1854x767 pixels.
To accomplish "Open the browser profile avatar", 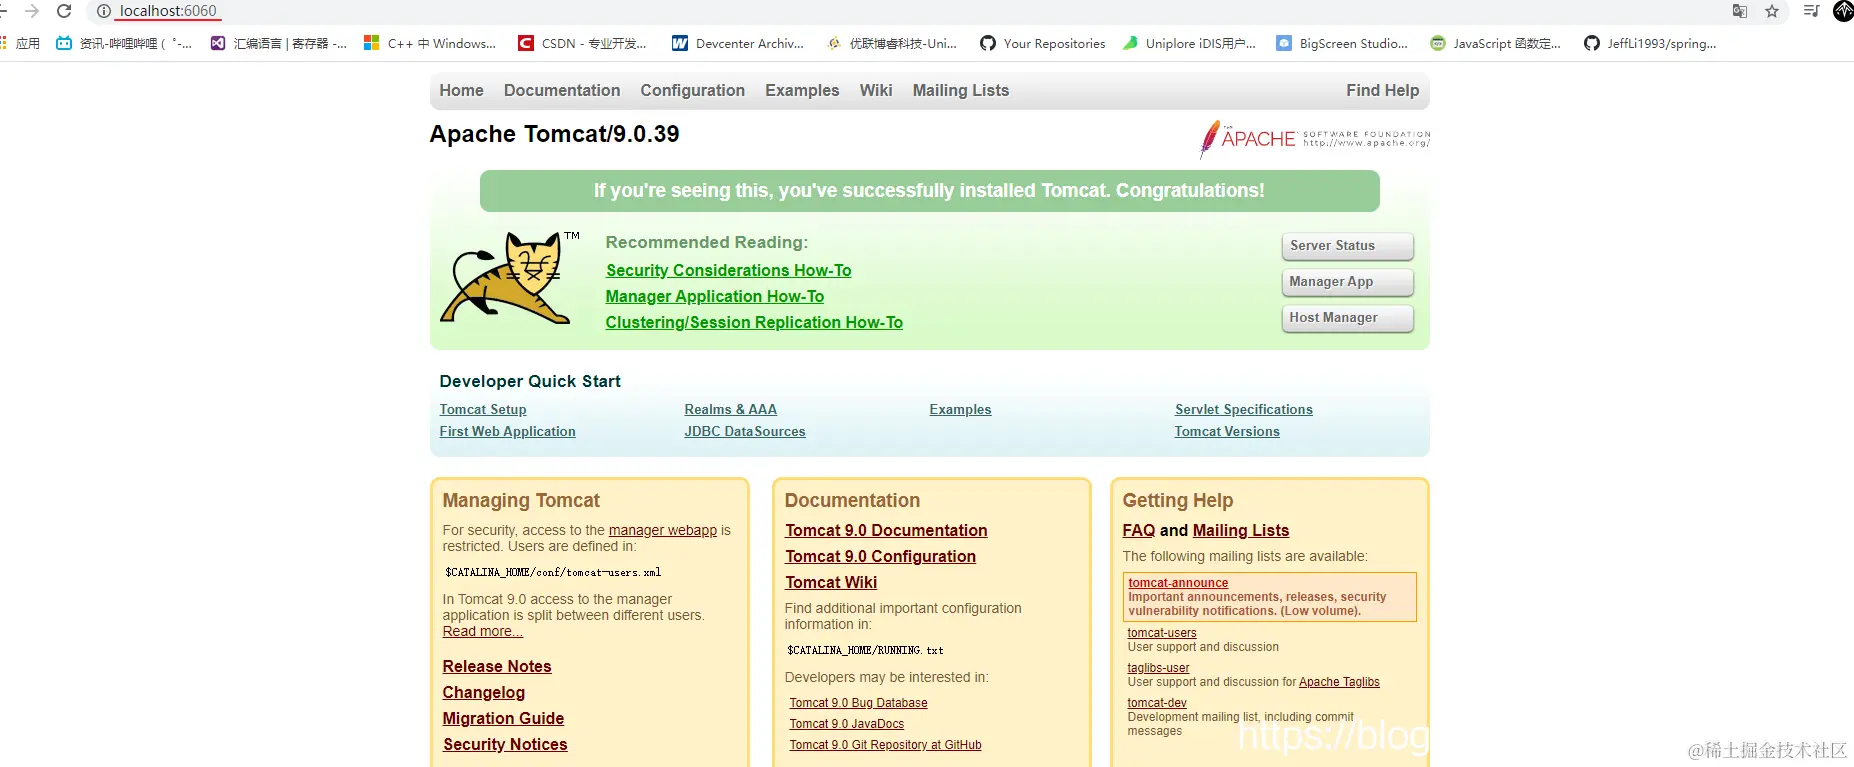I will tap(1843, 11).
